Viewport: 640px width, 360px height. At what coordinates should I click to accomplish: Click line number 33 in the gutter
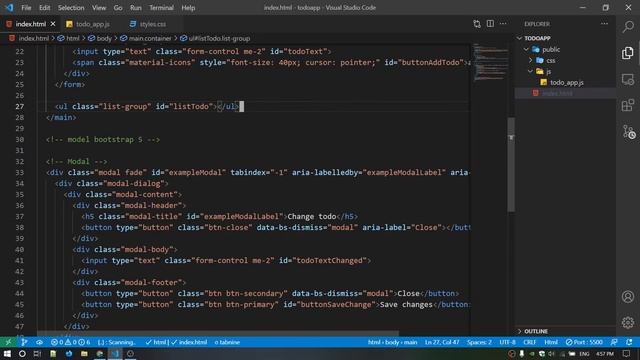tap(19, 172)
